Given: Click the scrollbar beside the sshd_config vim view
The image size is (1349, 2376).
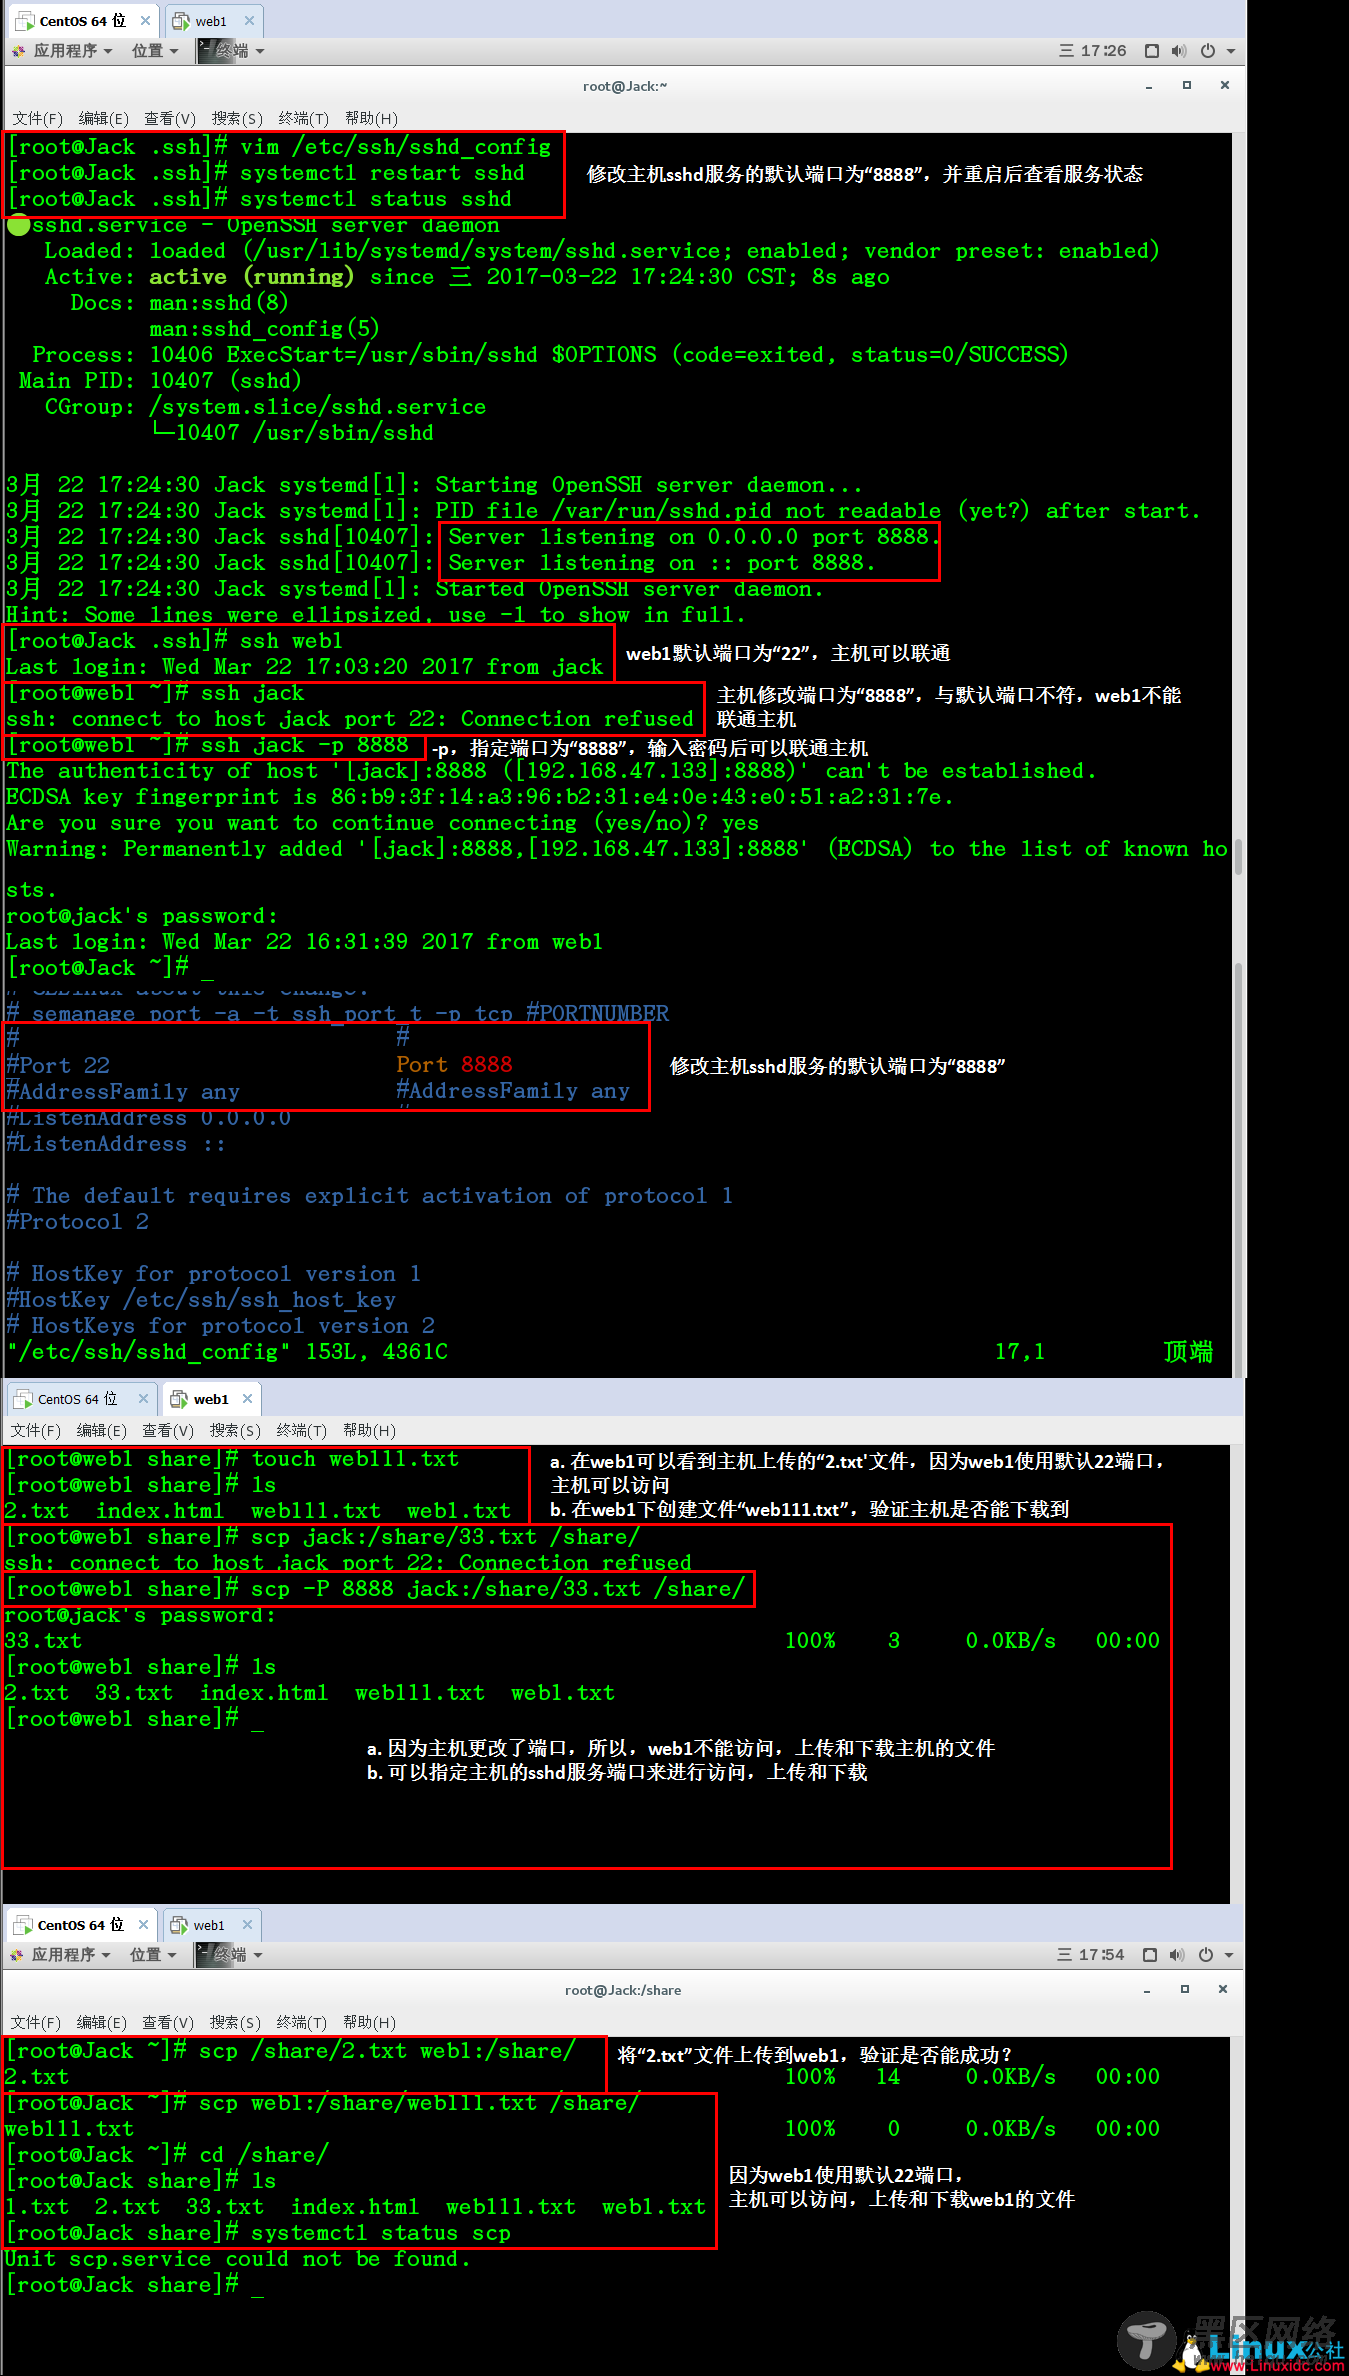Looking at the screenshot, I should click(1238, 1170).
